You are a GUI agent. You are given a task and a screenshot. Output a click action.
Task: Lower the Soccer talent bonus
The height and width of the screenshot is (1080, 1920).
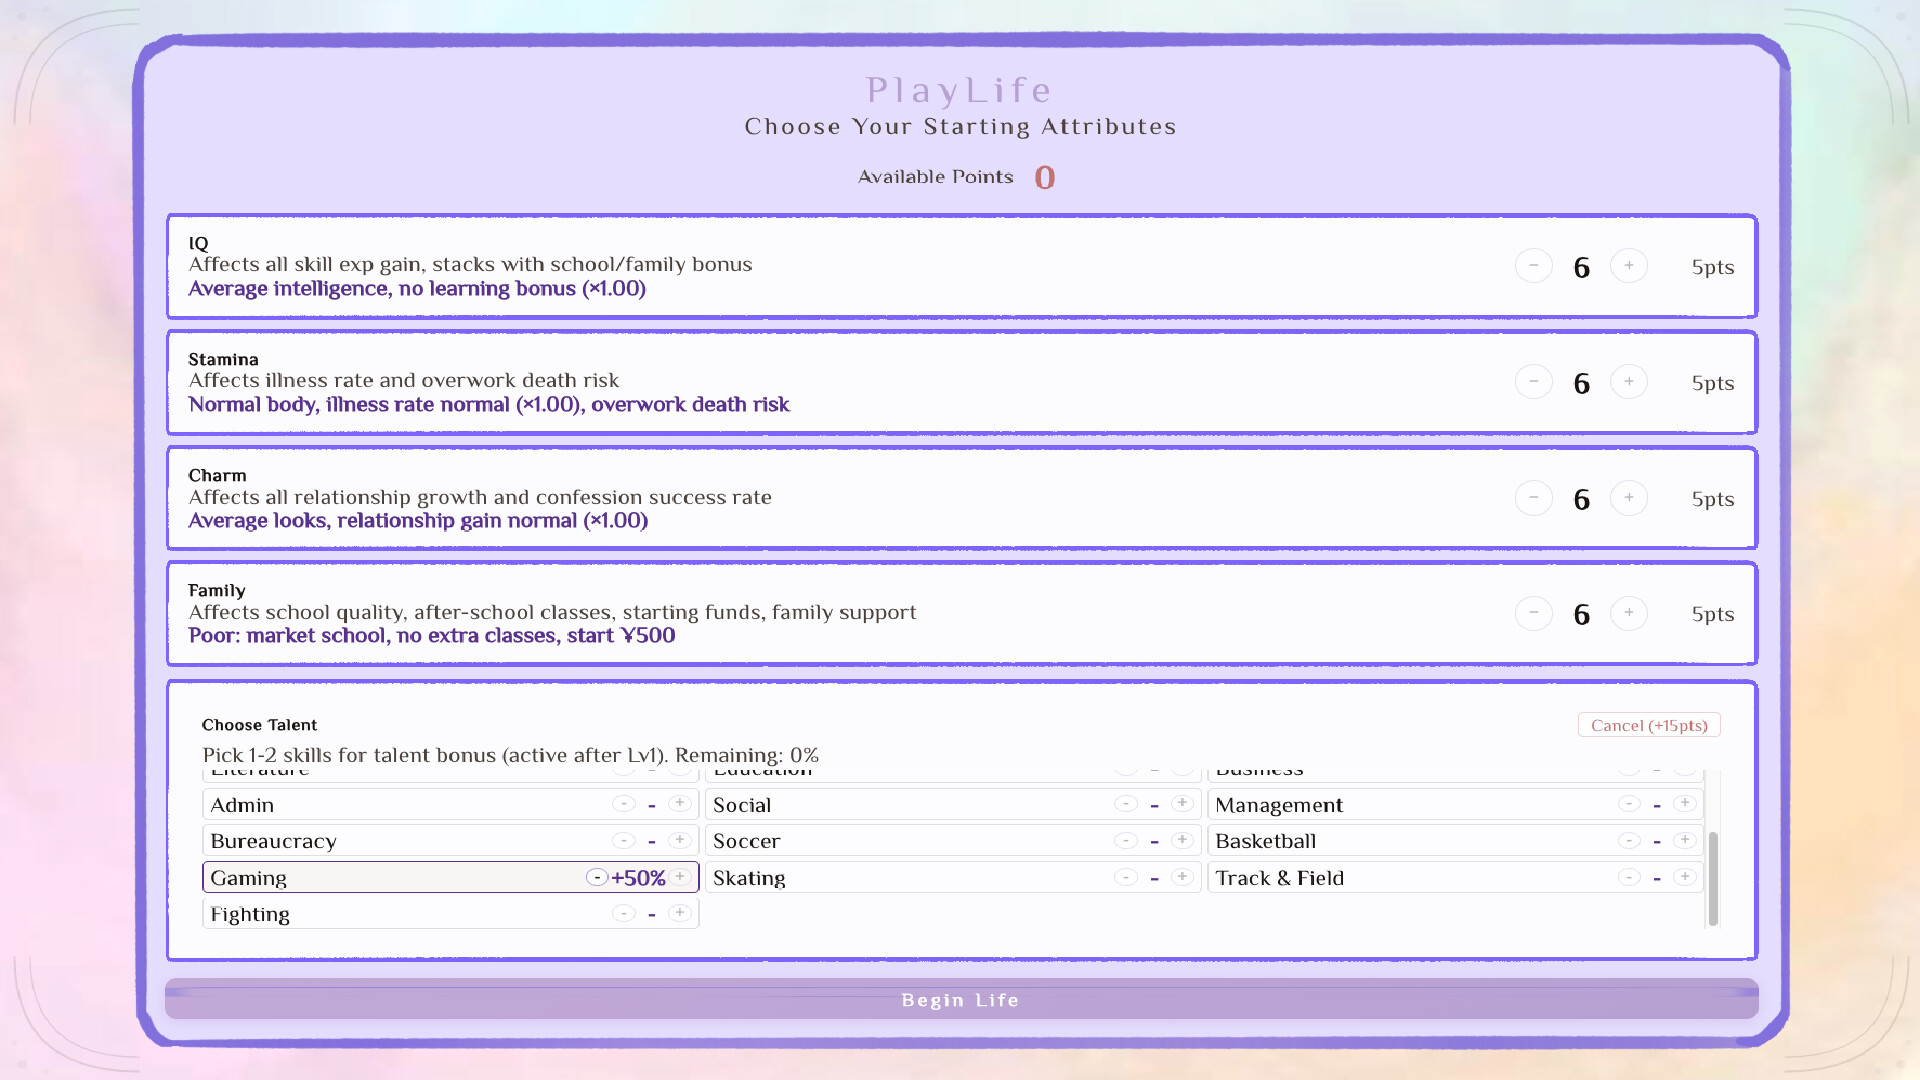(x=1126, y=841)
